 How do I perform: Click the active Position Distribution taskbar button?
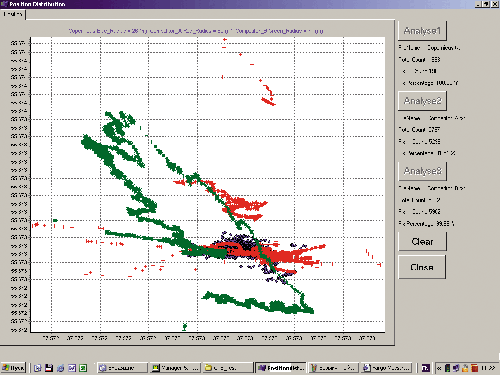281,368
